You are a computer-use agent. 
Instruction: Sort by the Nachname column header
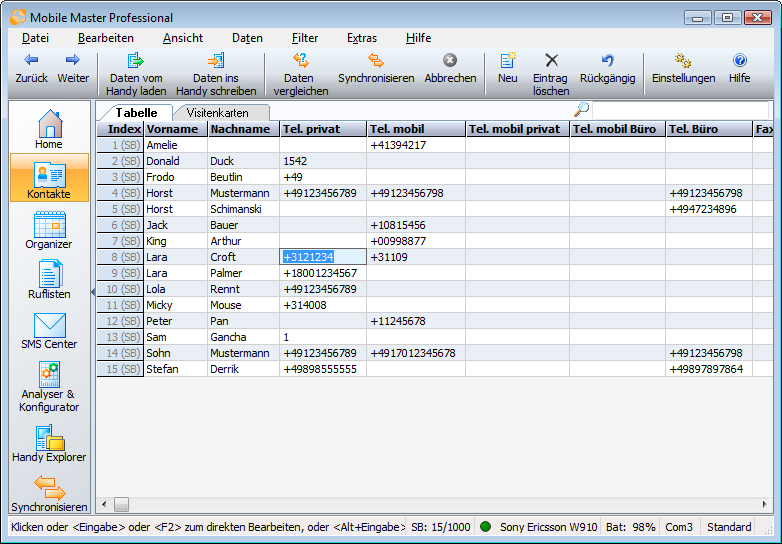pos(242,129)
